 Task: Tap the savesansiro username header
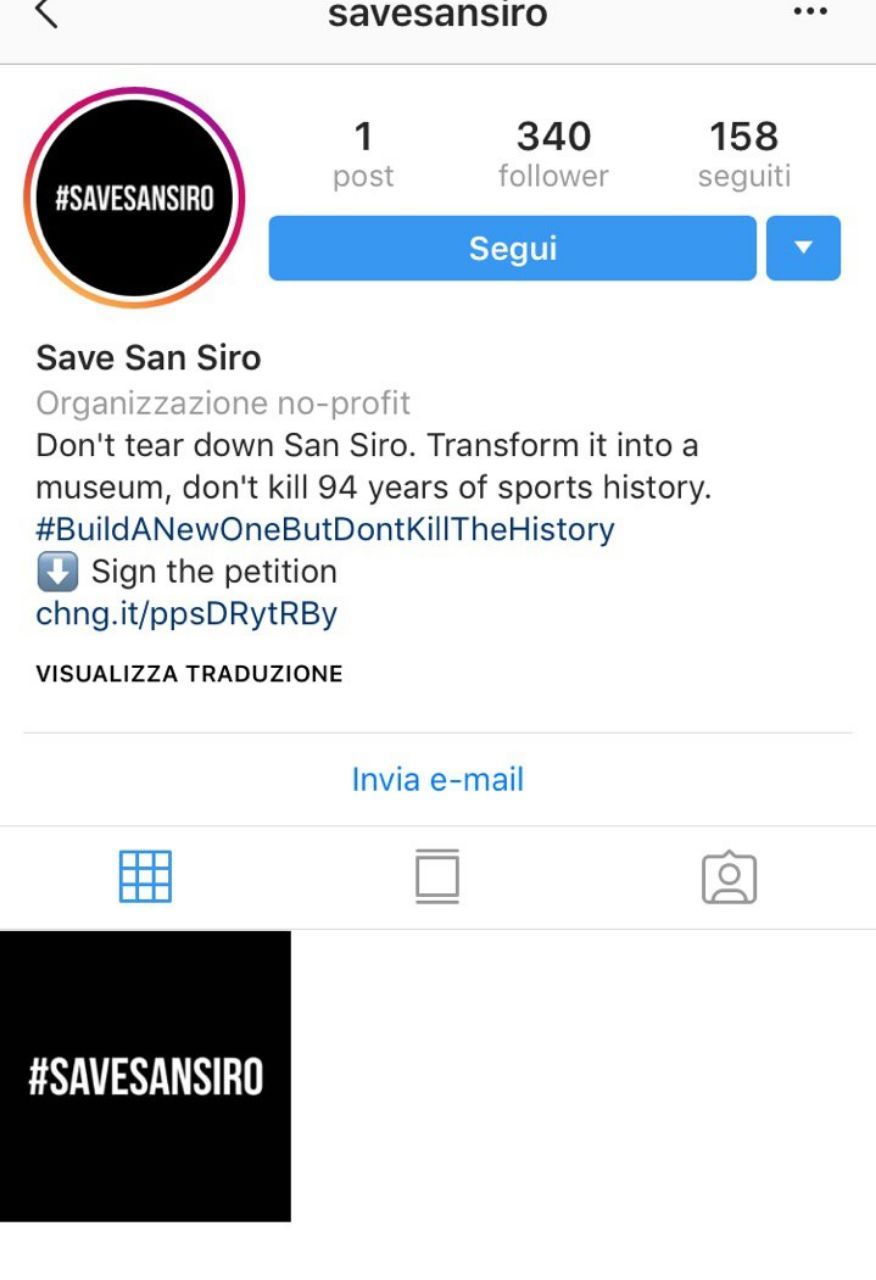click(437, 14)
